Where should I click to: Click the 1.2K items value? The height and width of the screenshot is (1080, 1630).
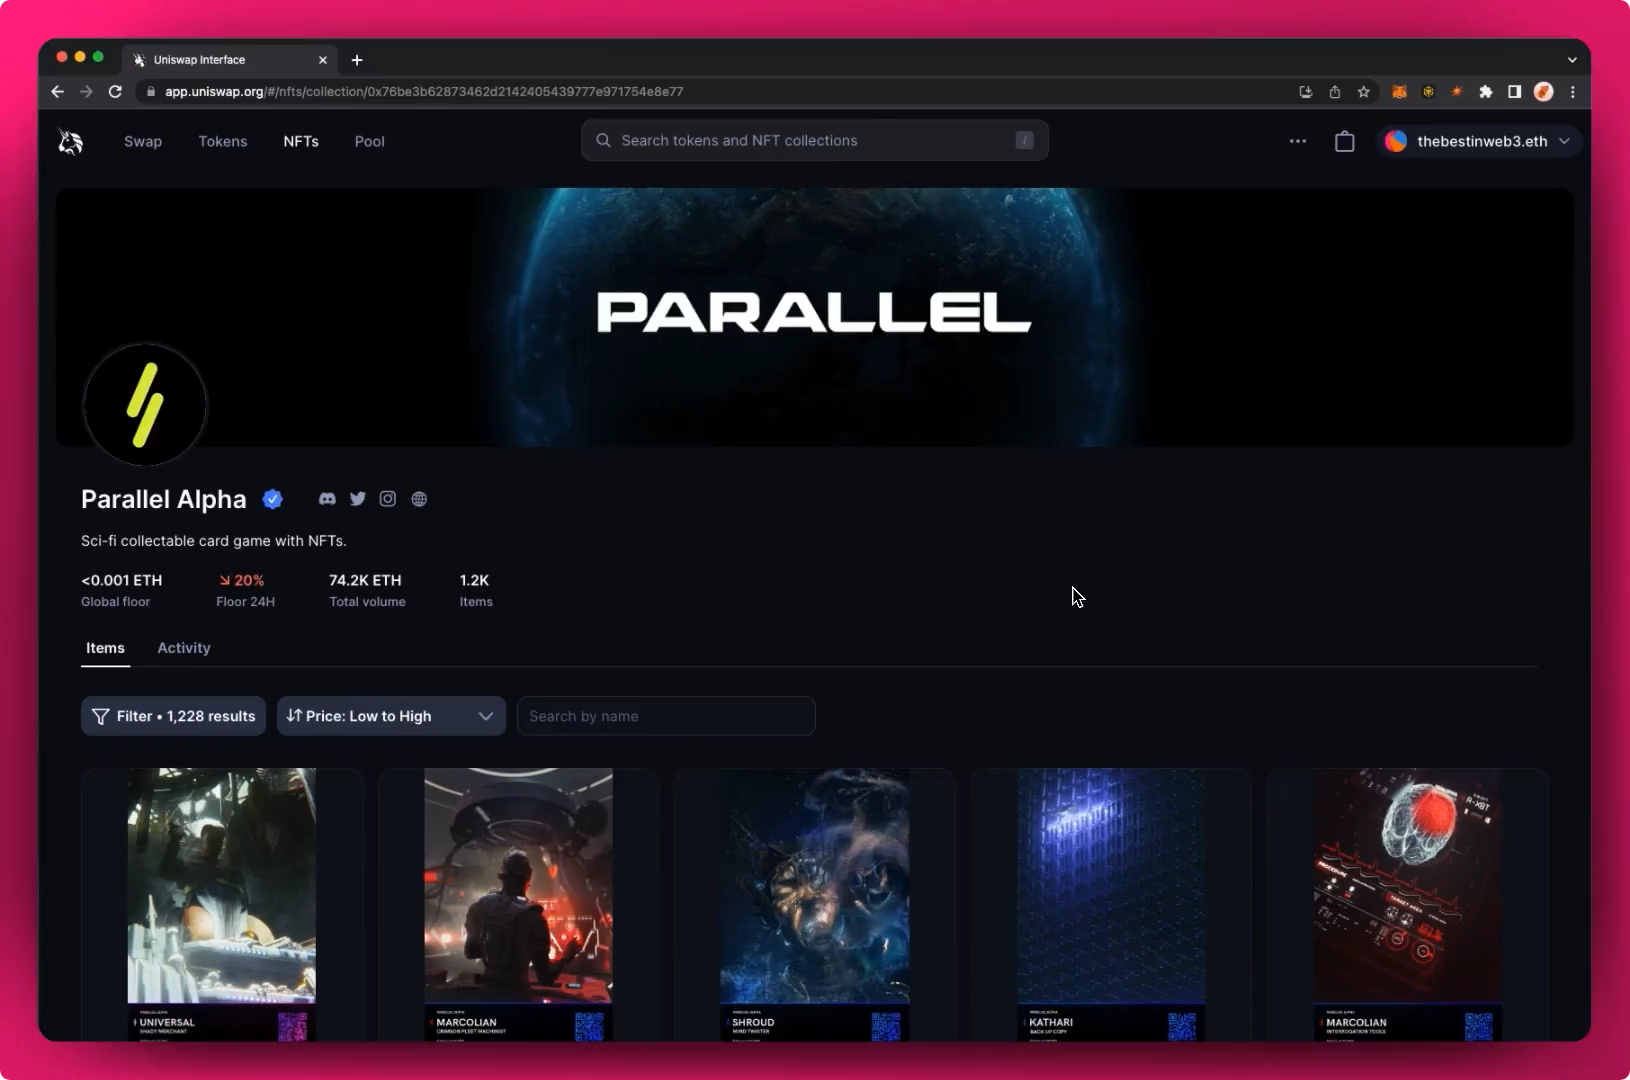[474, 580]
